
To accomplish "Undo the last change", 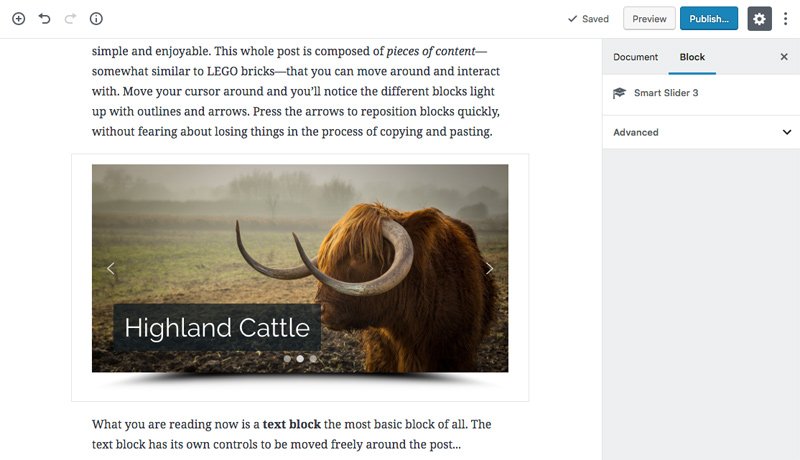I will 44,19.
